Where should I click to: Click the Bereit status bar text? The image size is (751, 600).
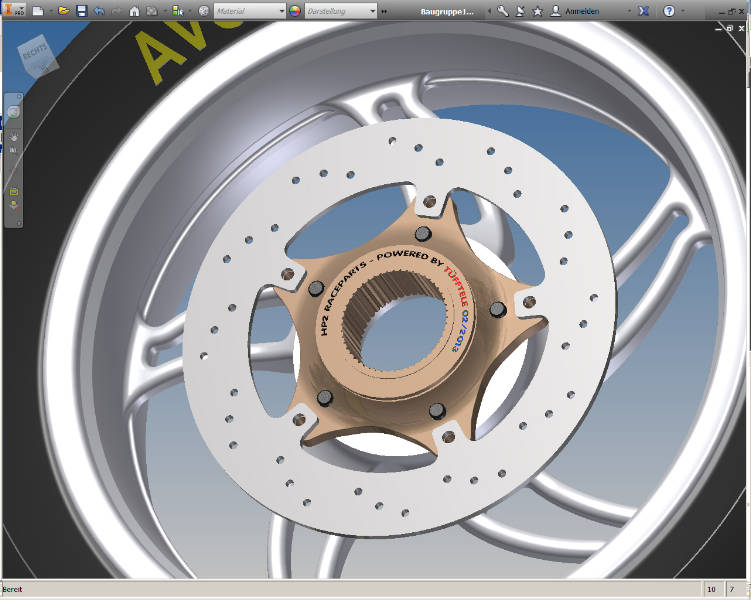click(12, 589)
